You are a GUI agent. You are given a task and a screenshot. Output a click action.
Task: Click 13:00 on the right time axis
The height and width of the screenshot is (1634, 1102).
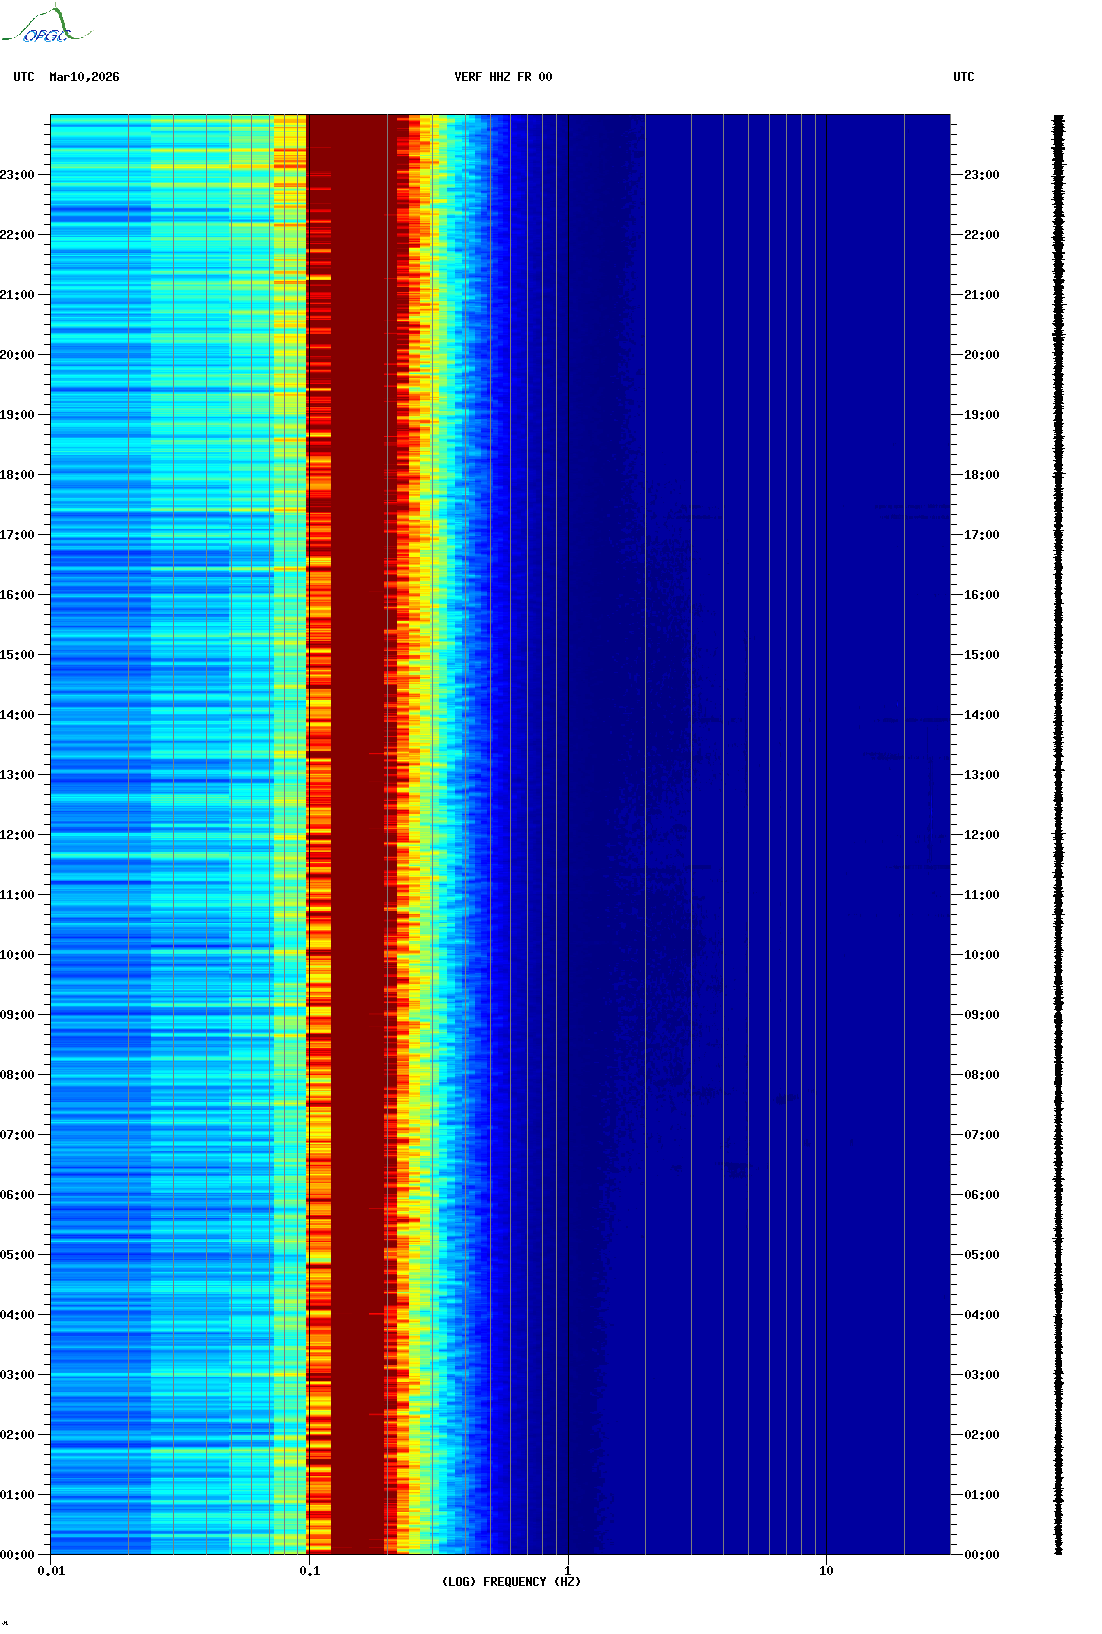coord(982,775)
